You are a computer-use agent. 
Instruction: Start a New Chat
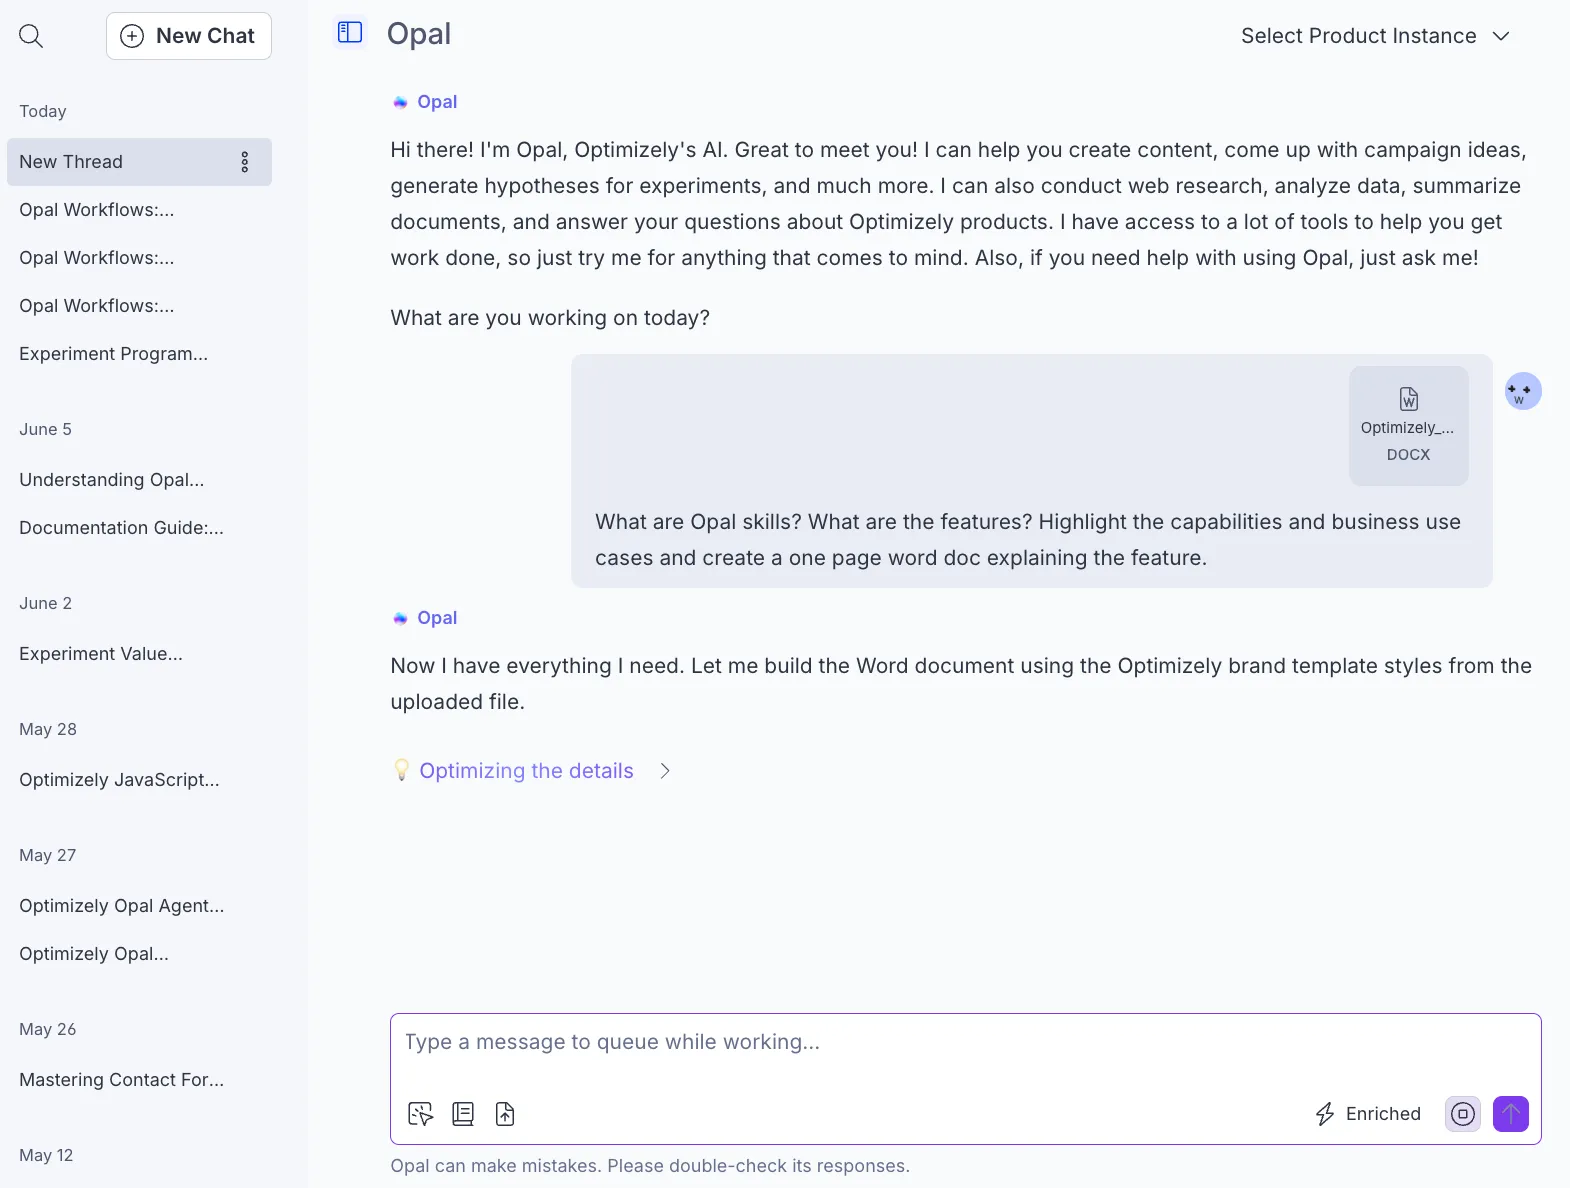[x=189, y=36]
